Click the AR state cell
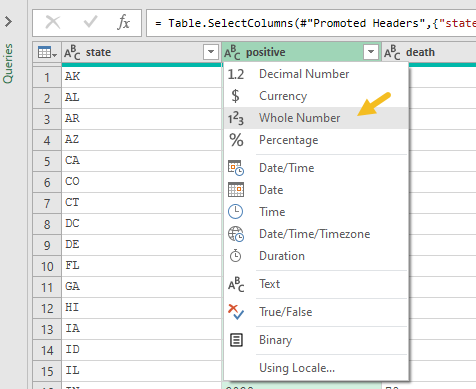476x389 pixels. (142, 119)
